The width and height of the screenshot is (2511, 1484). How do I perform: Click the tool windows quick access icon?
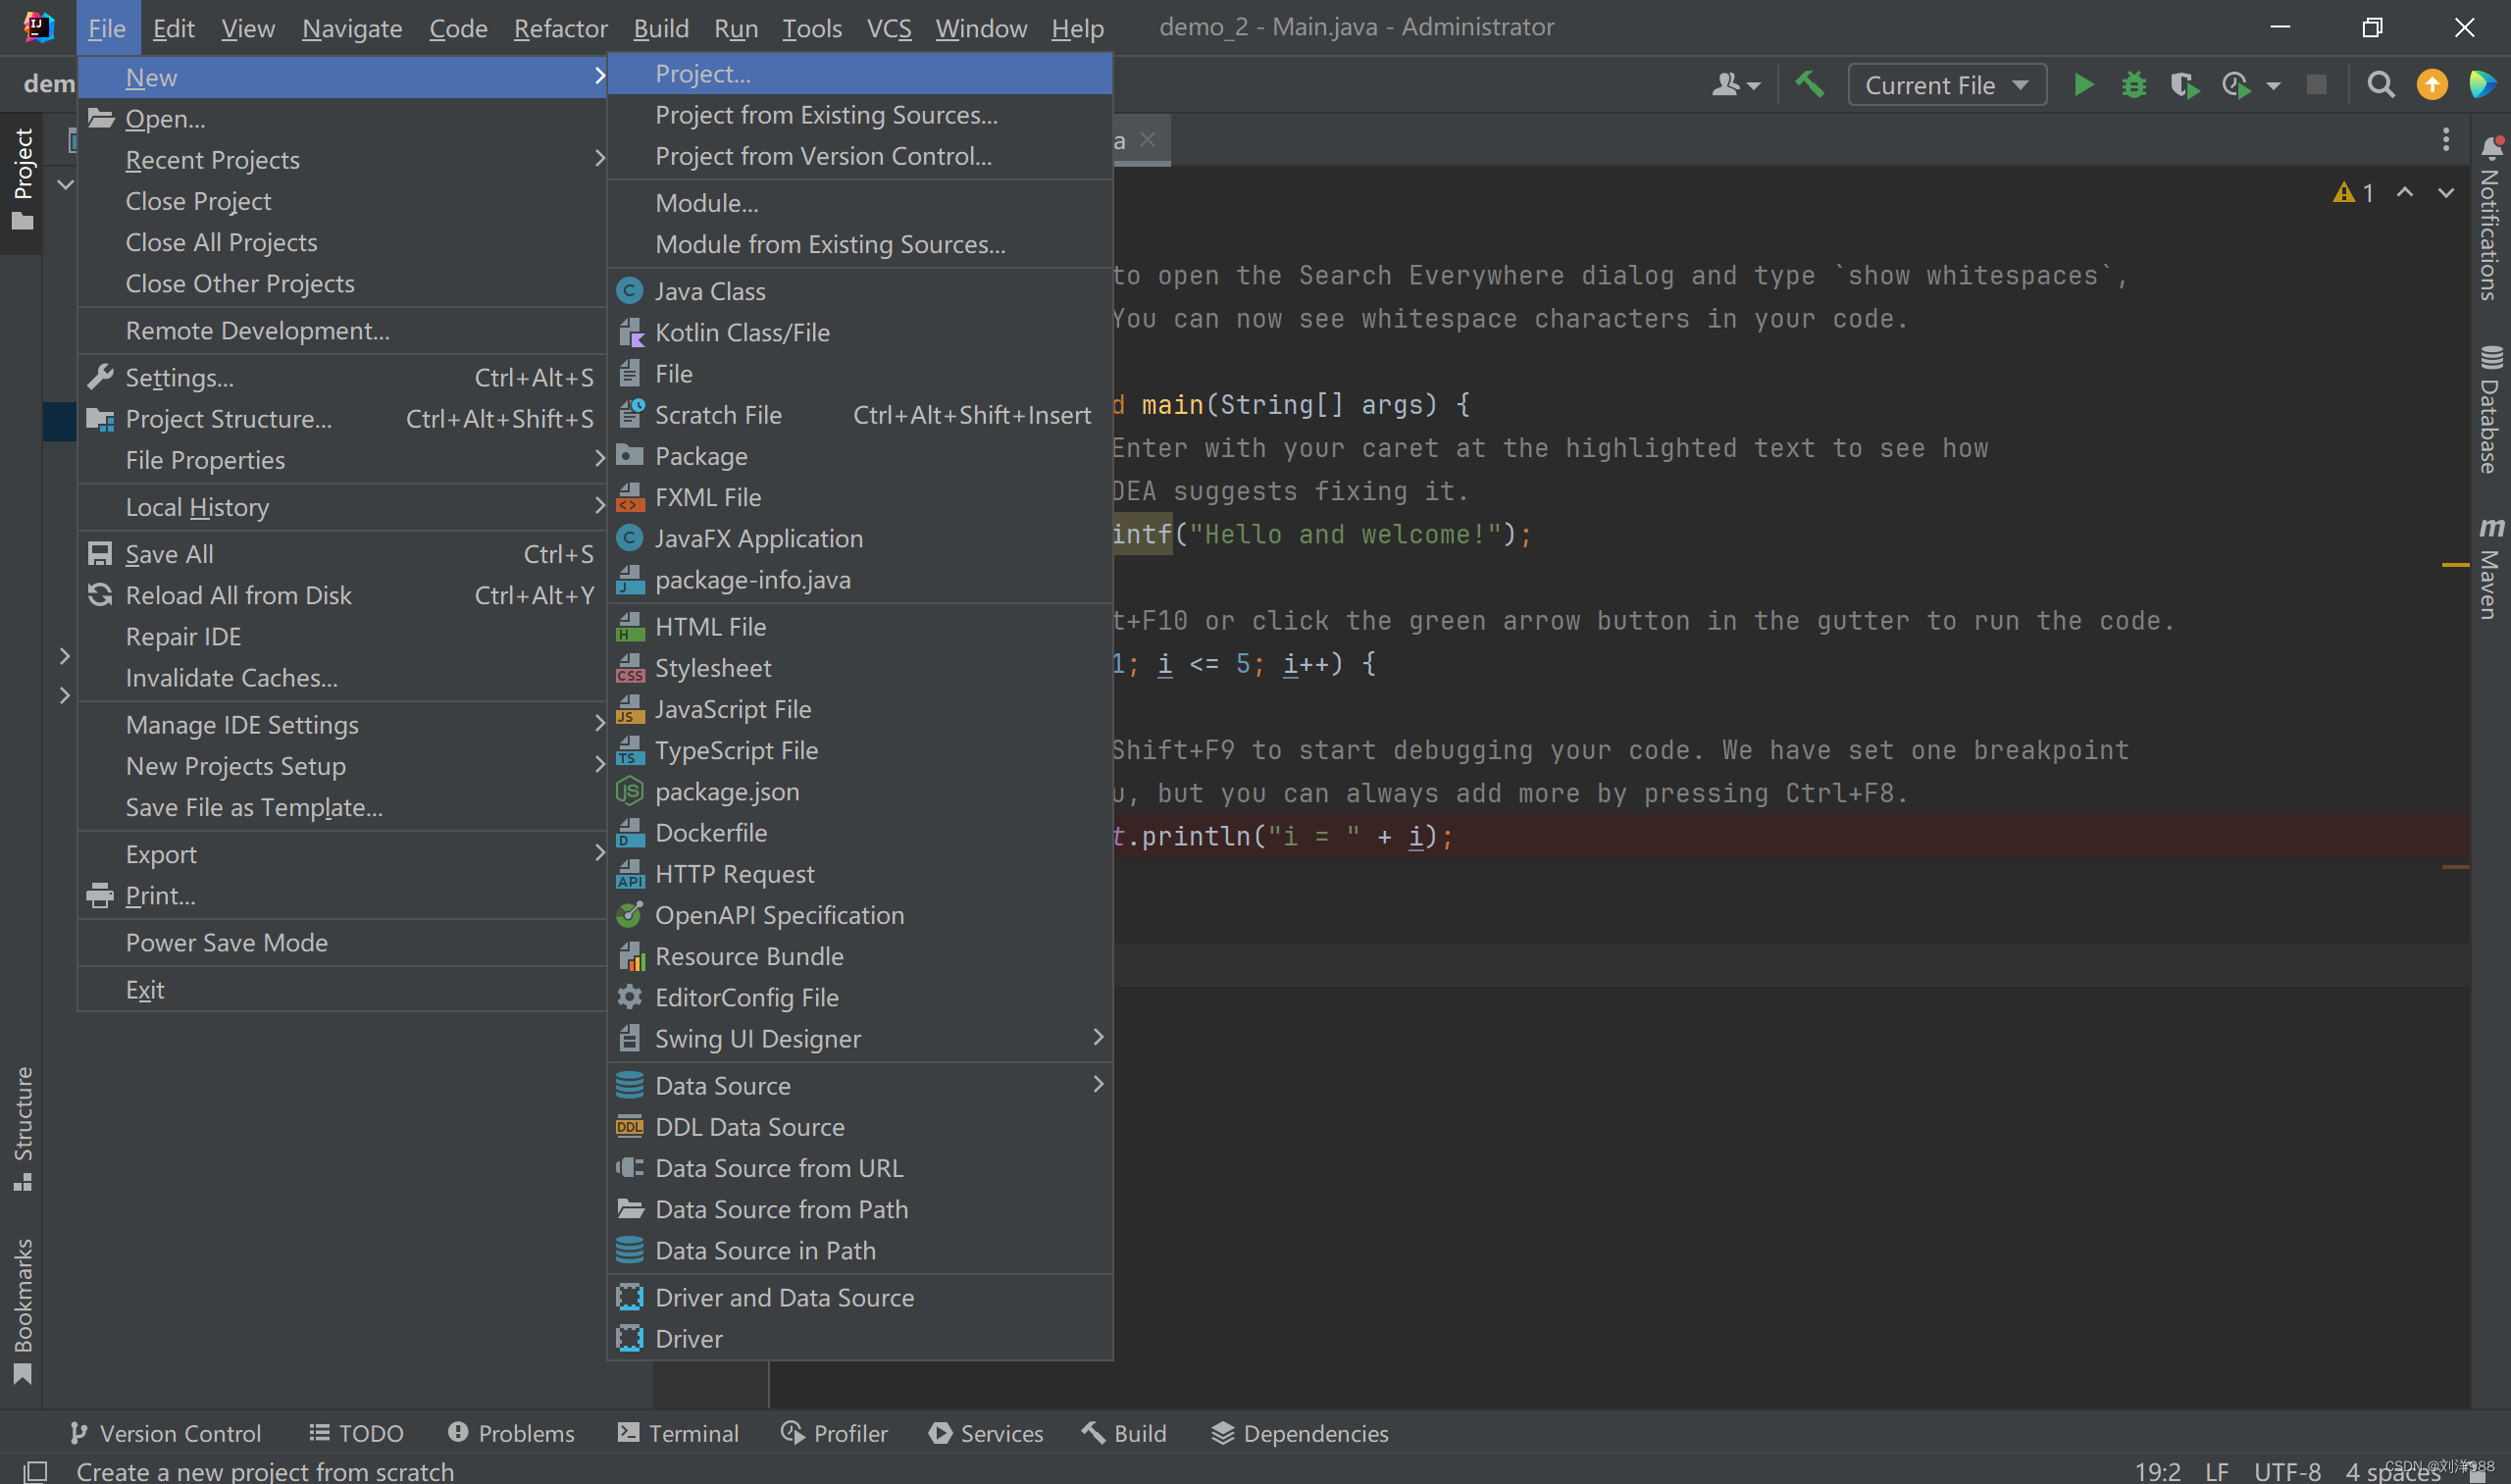[36, 1471]
